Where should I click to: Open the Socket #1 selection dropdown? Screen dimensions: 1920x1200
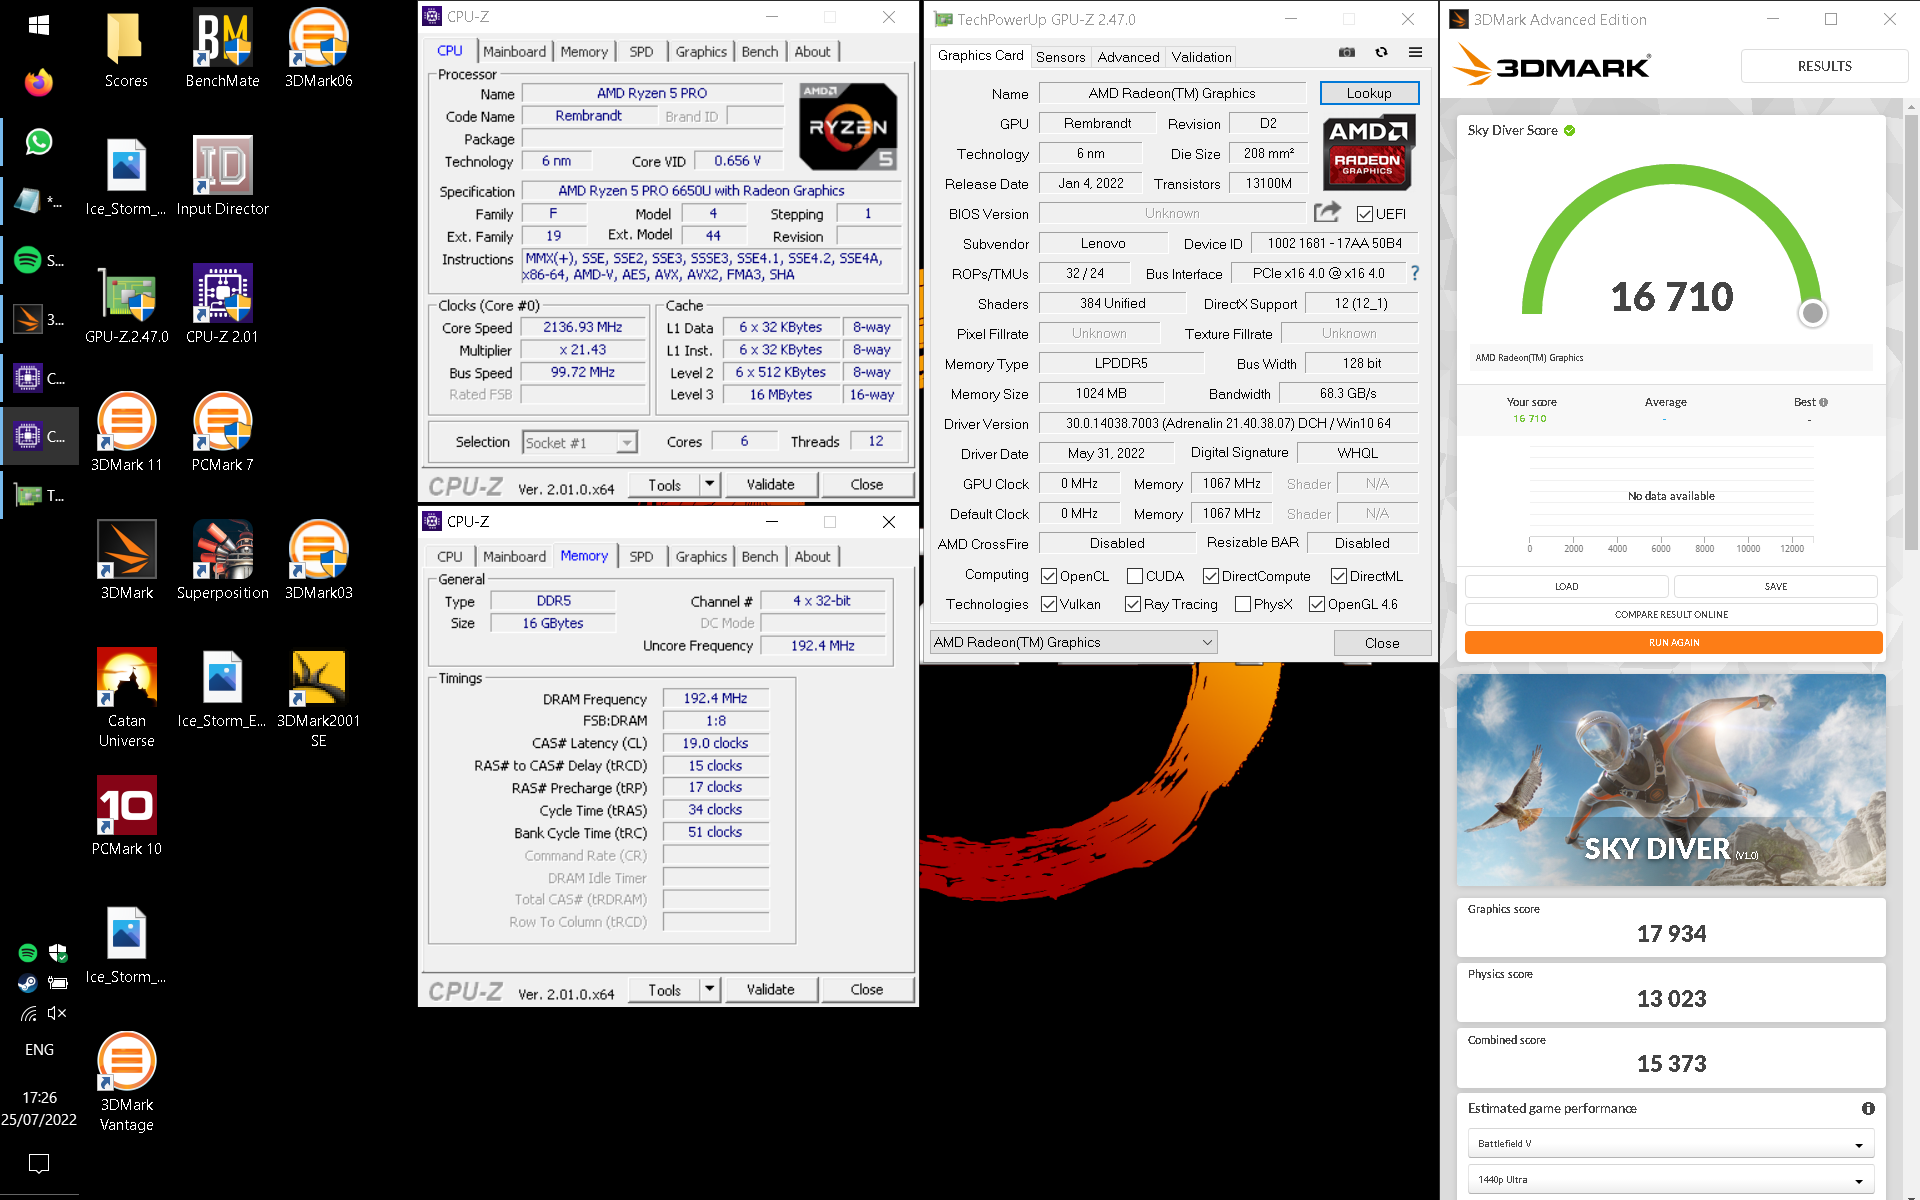[x=580, y=442]
